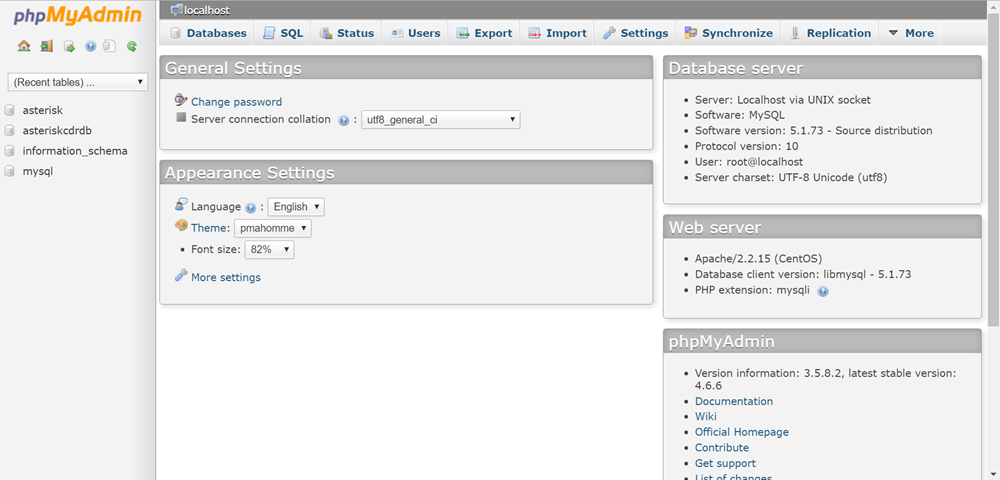The height and width of the screenshot is (480, 1000).
Task: Click the 'User: root@localhost' text
Action: tap(749, 162)
